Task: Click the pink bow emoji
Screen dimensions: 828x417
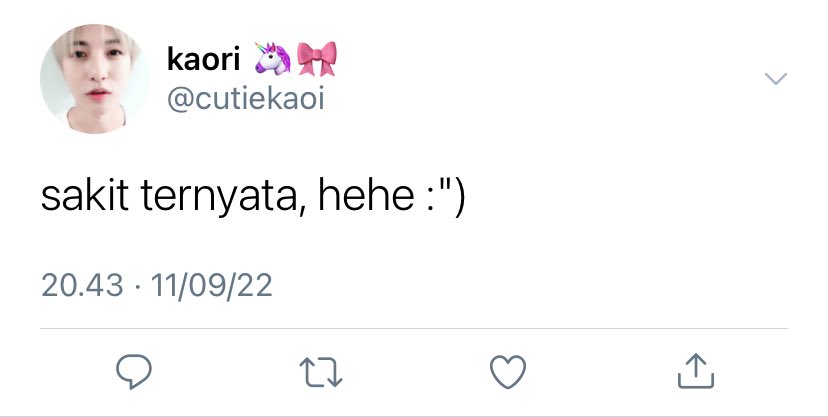Action: [316, 59]
